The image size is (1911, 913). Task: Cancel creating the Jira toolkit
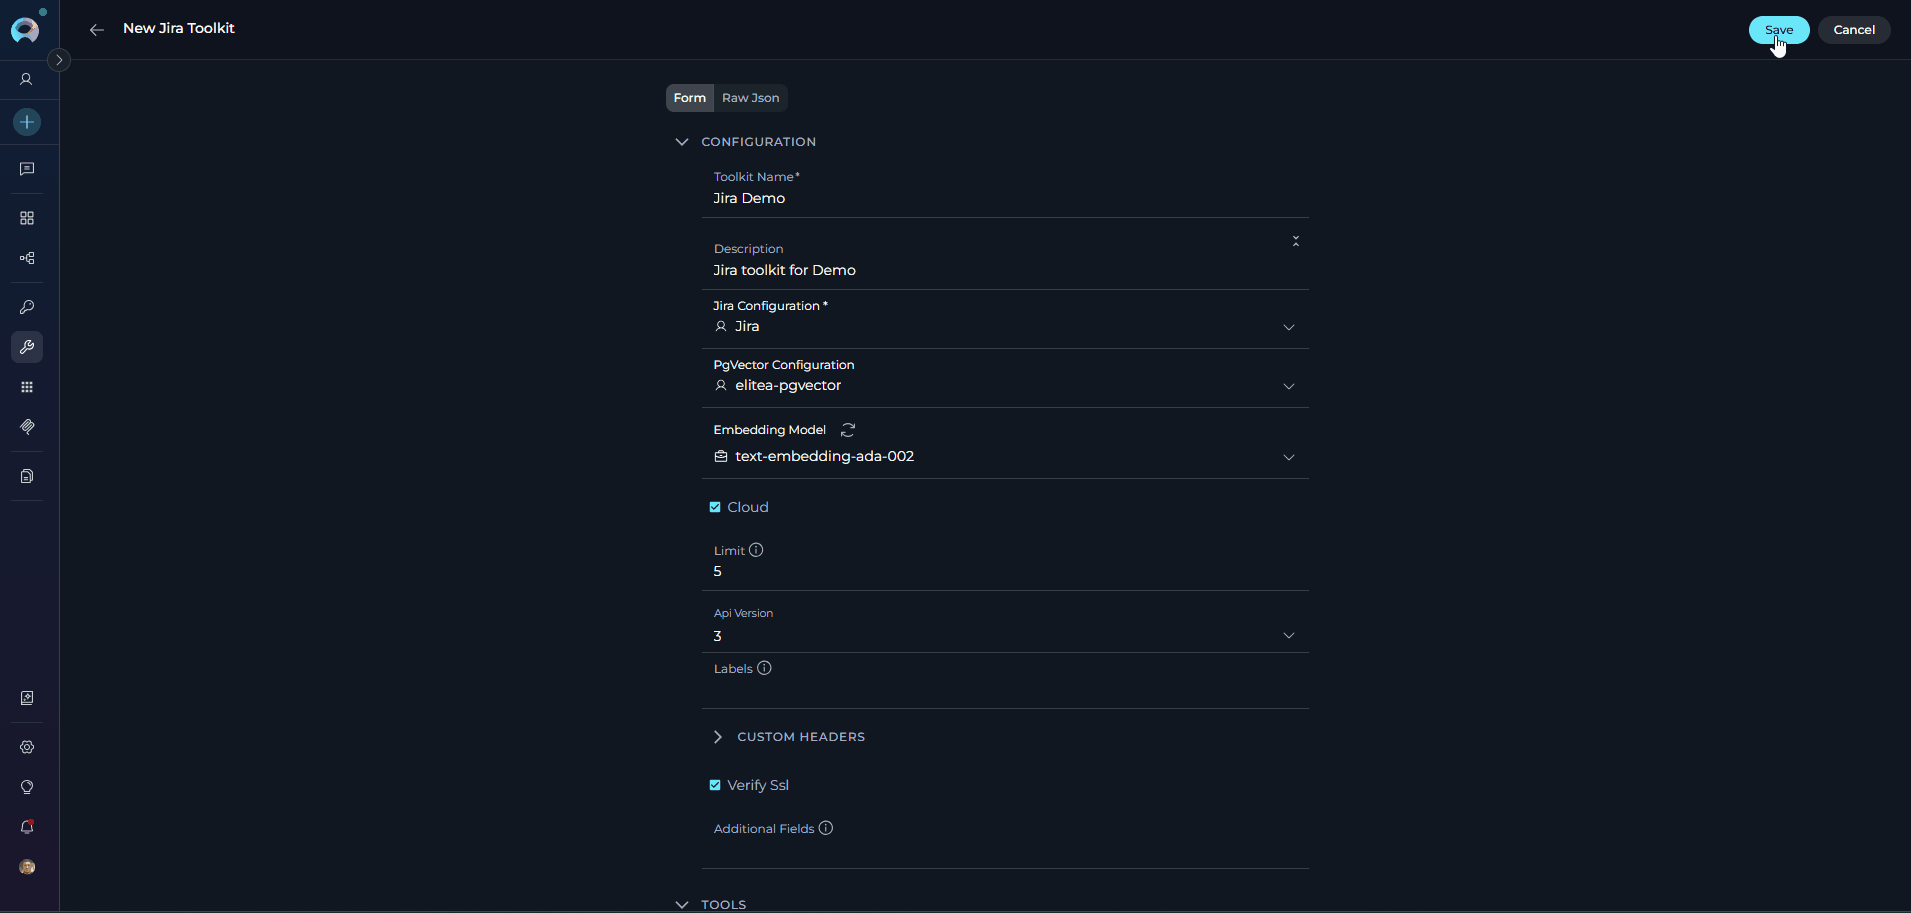click(x=1854, y=30)
